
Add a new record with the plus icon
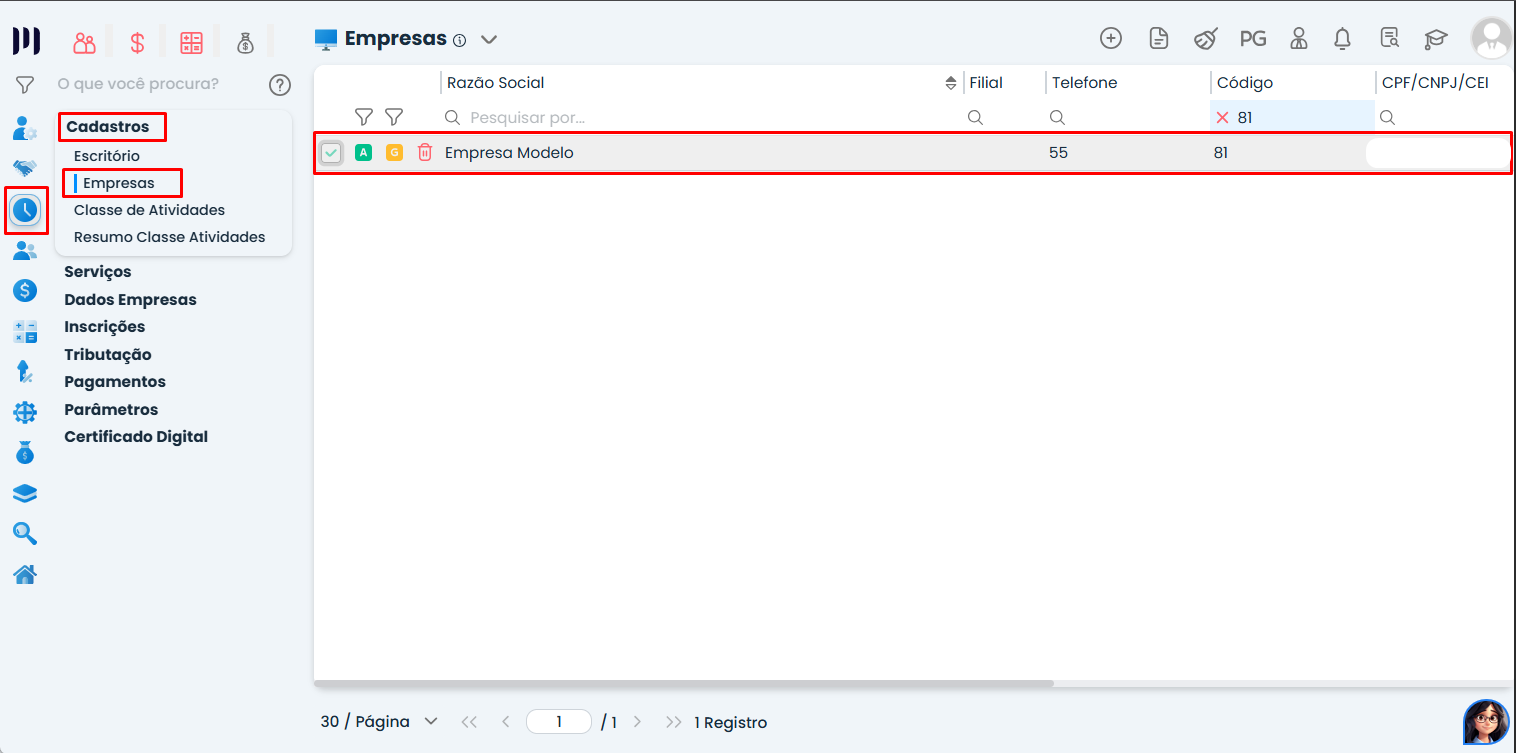pyautogui.click(x=1111, y=38)
